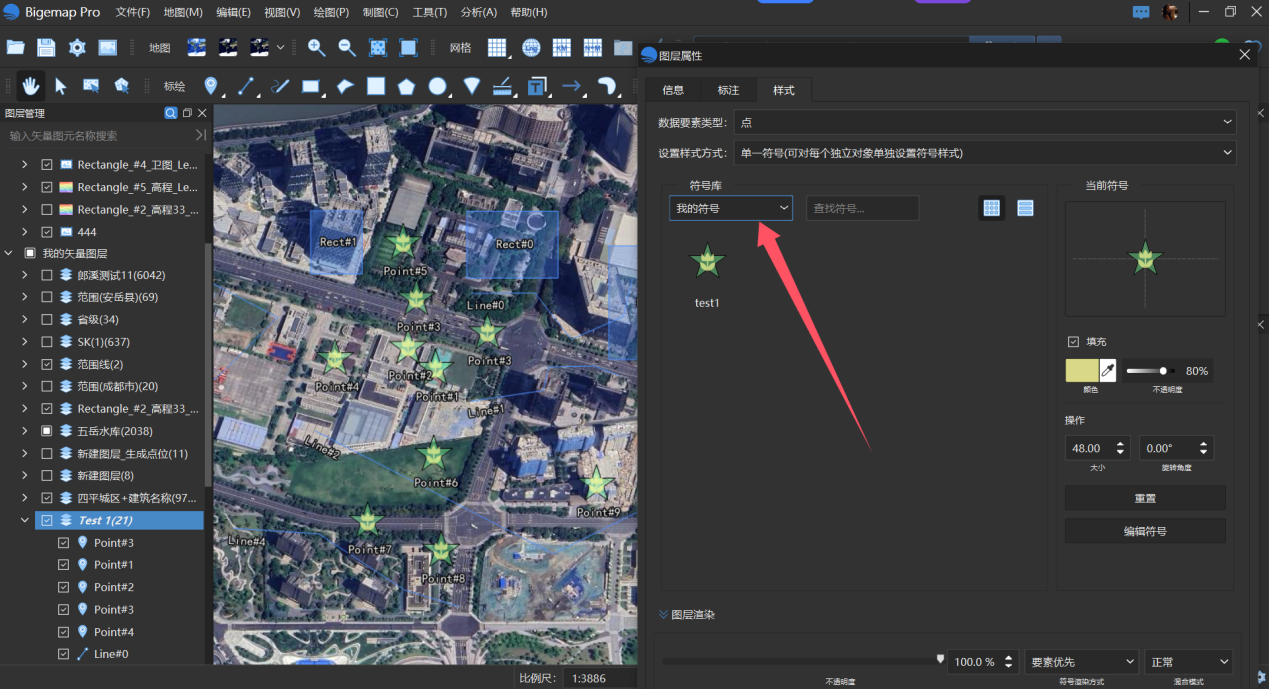1269x689 pixels.
Task: Check the SK(1)(637) layer checkbox
Action: [x=47, y=342]
